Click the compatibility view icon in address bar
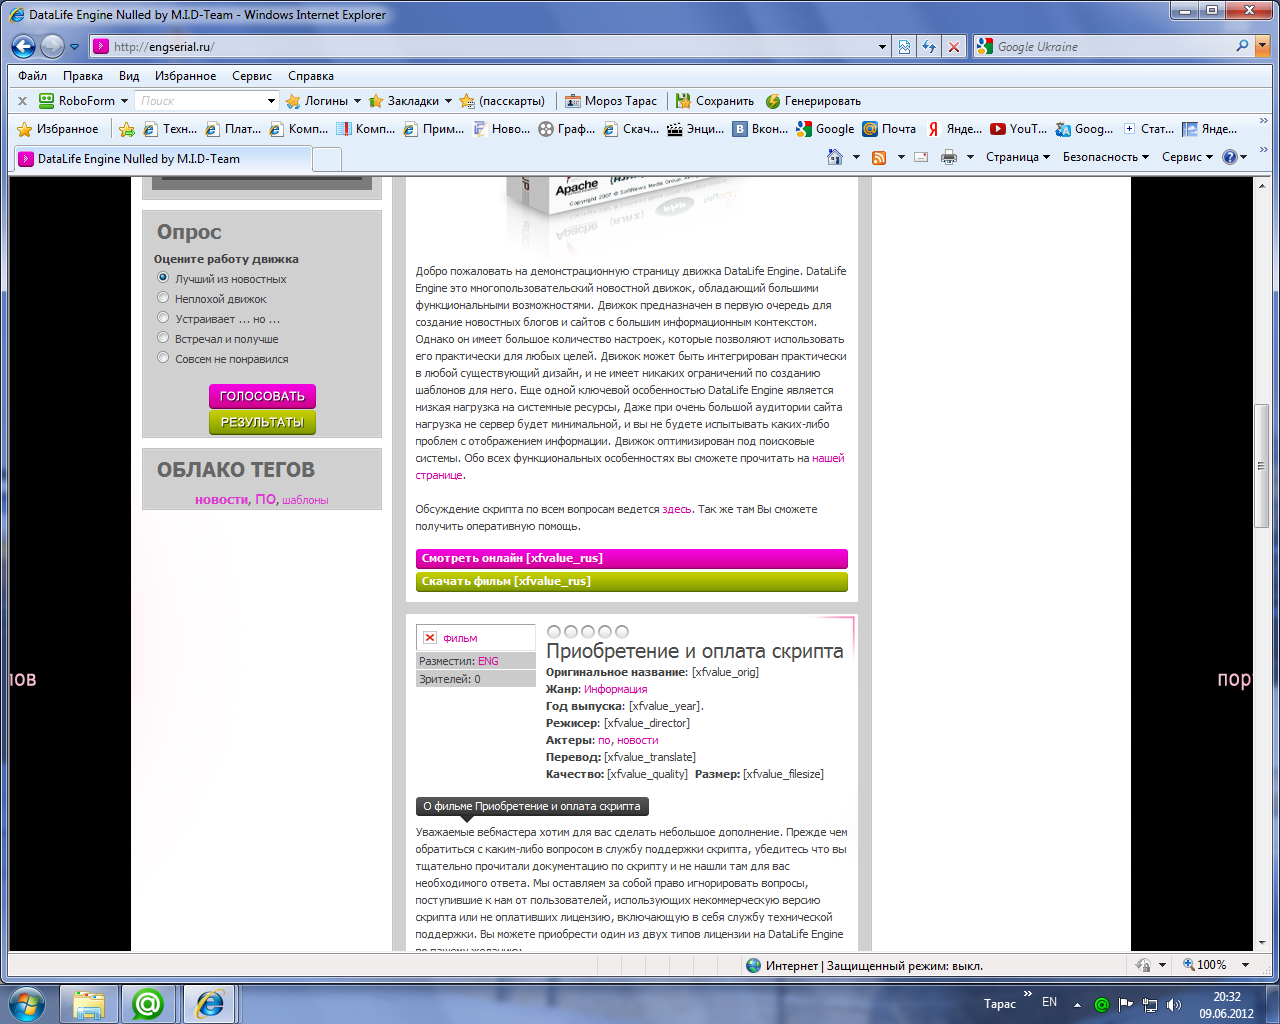 coord(904,46)
